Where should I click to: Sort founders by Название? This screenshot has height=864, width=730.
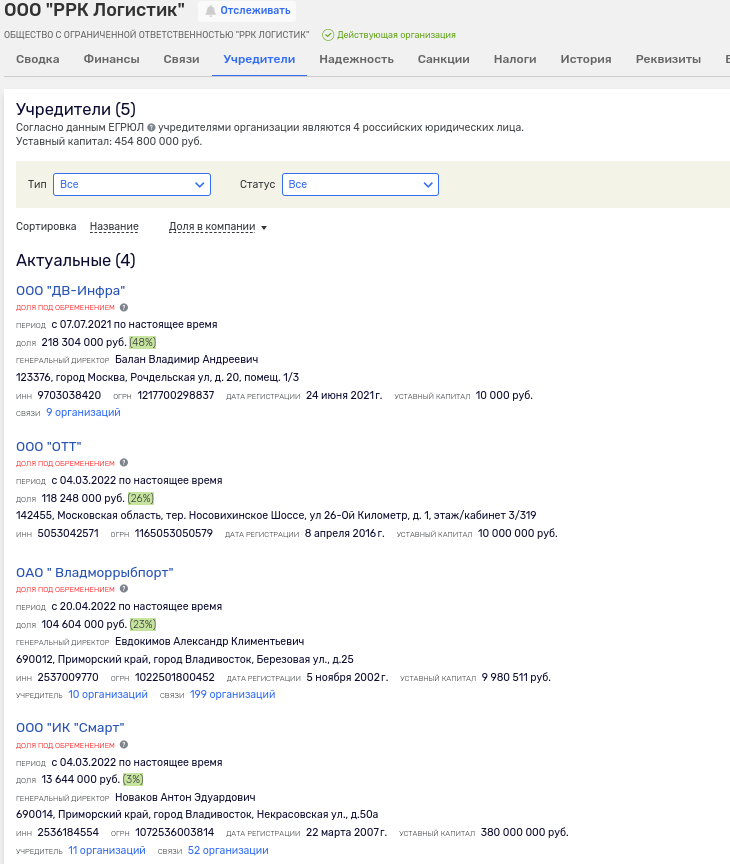pyautogui.click(x=114, y=227)
